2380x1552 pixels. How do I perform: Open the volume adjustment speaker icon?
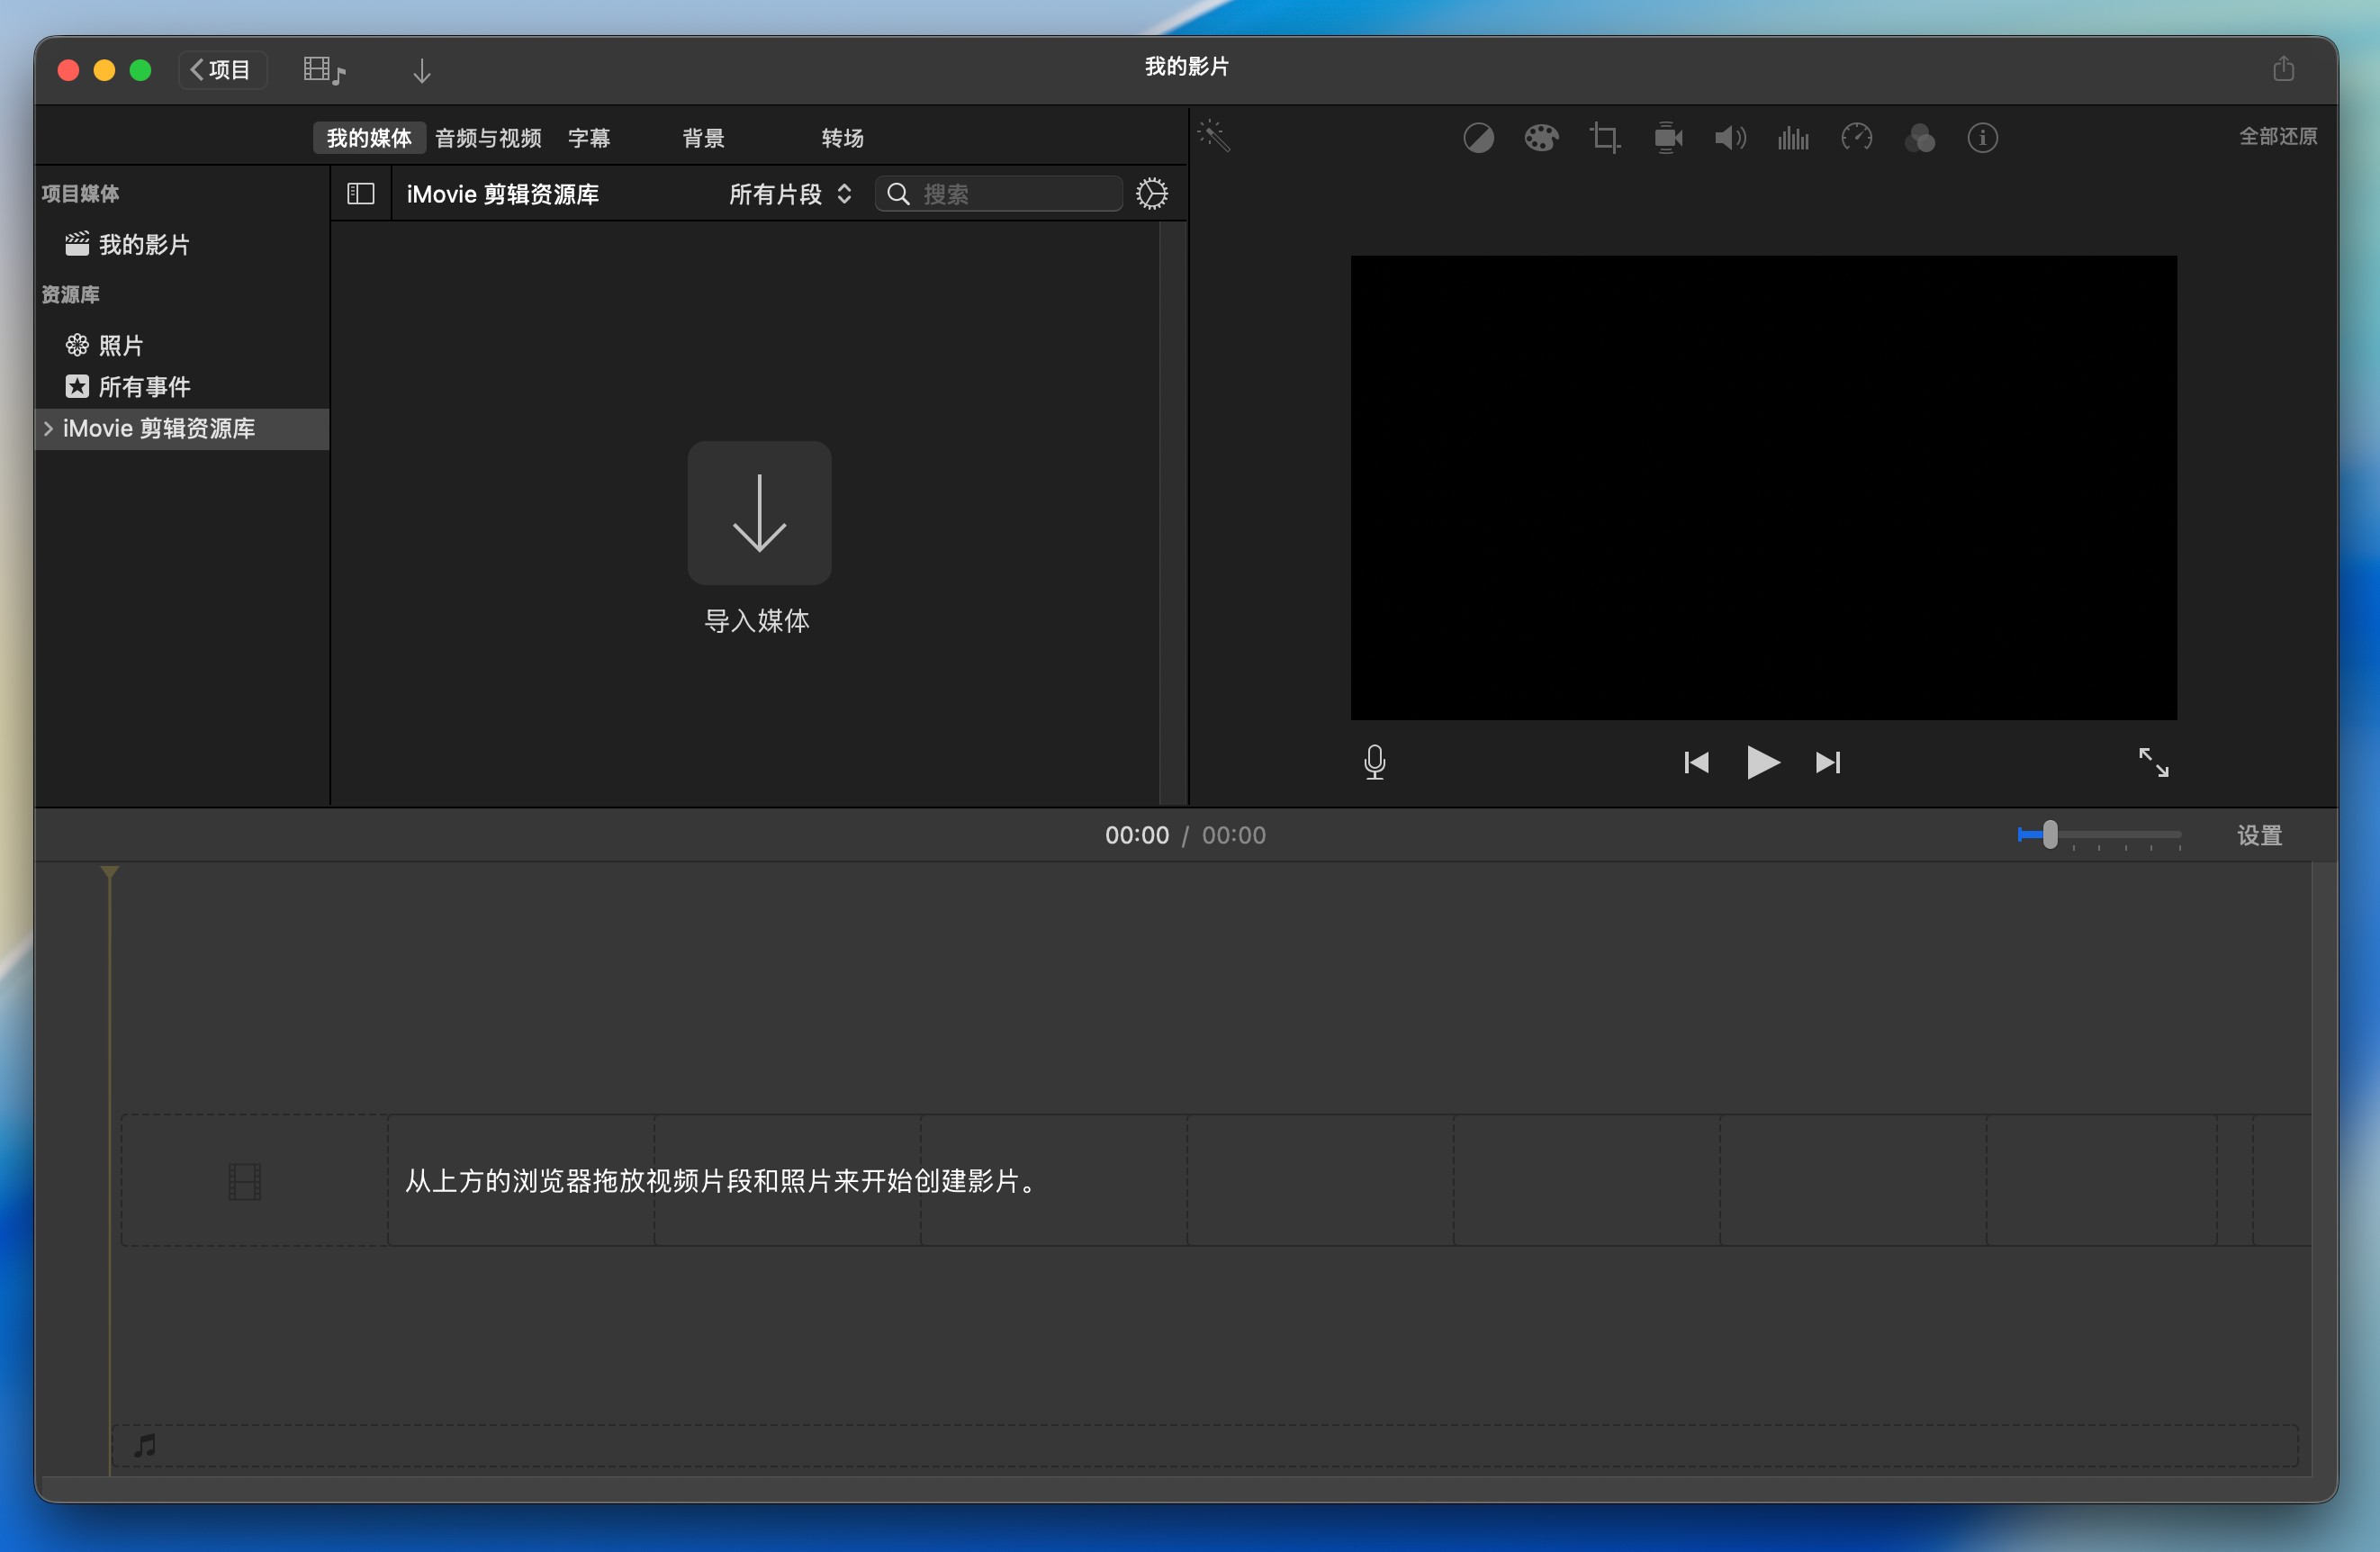pyautogui.click(x=1730, y=138)
